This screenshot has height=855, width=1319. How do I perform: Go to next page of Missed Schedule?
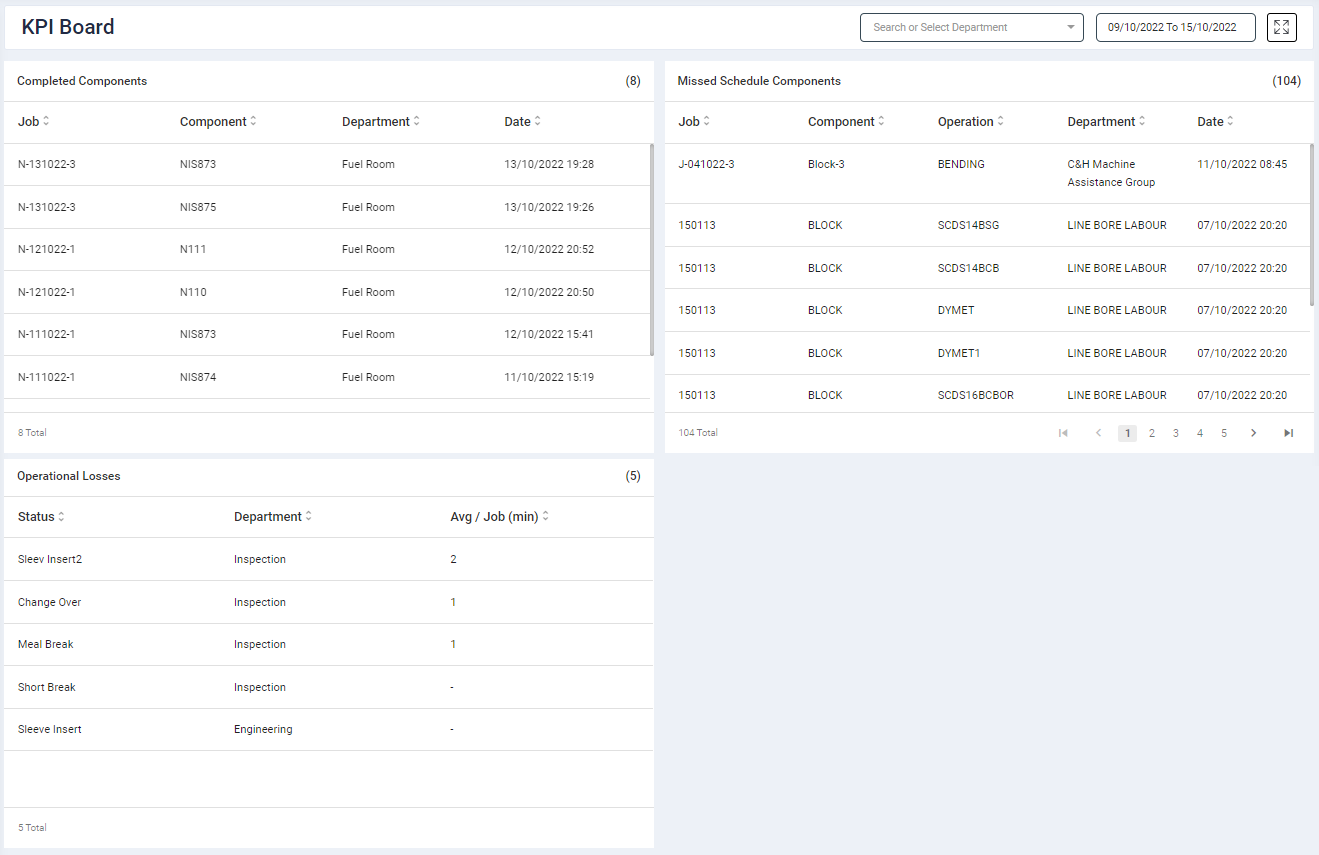point(1253,433)
